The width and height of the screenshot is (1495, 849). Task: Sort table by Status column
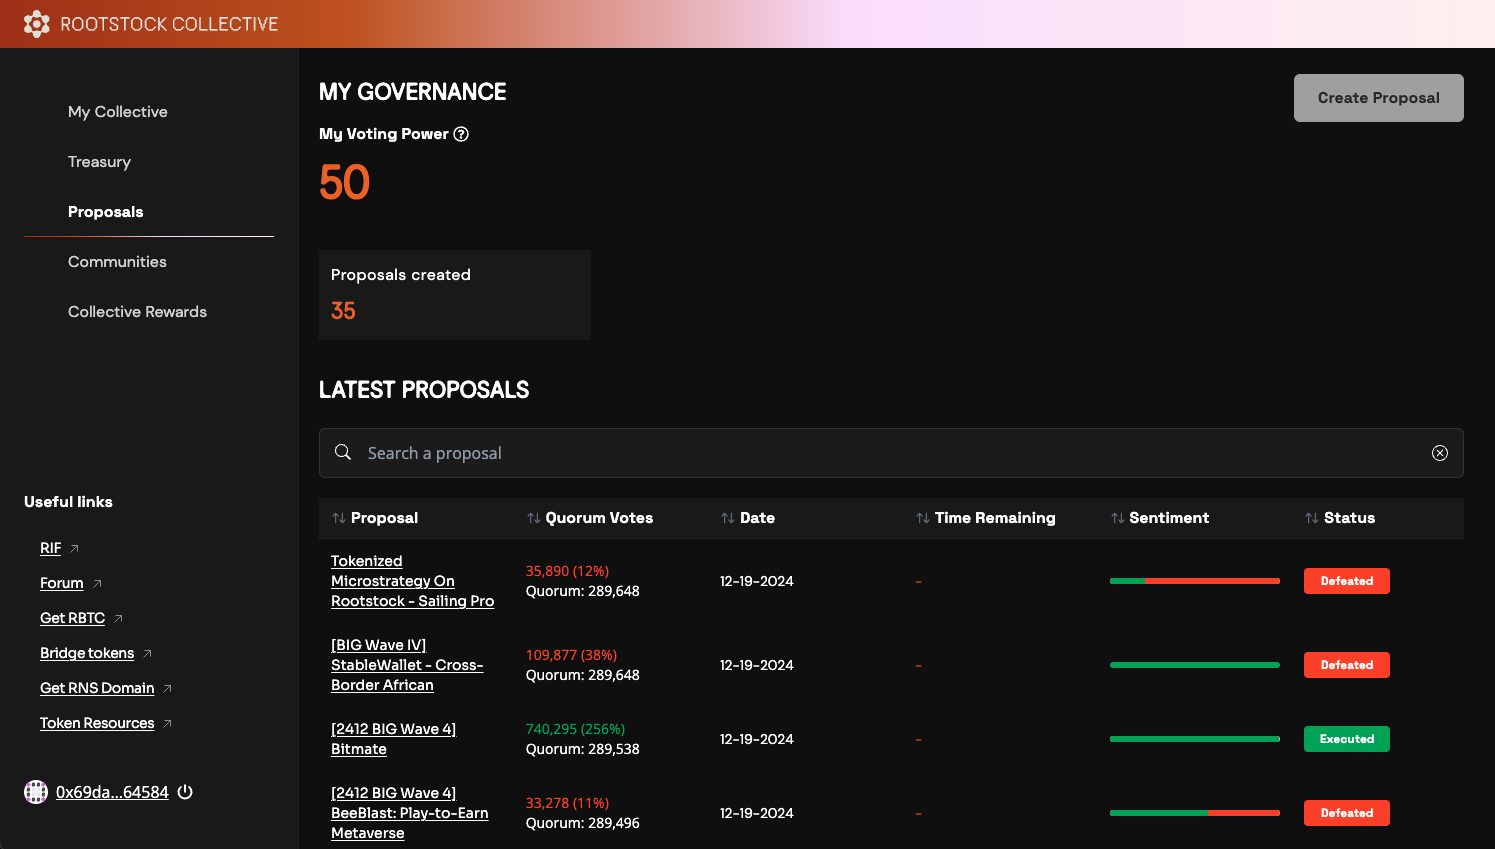pos(1340,518)
